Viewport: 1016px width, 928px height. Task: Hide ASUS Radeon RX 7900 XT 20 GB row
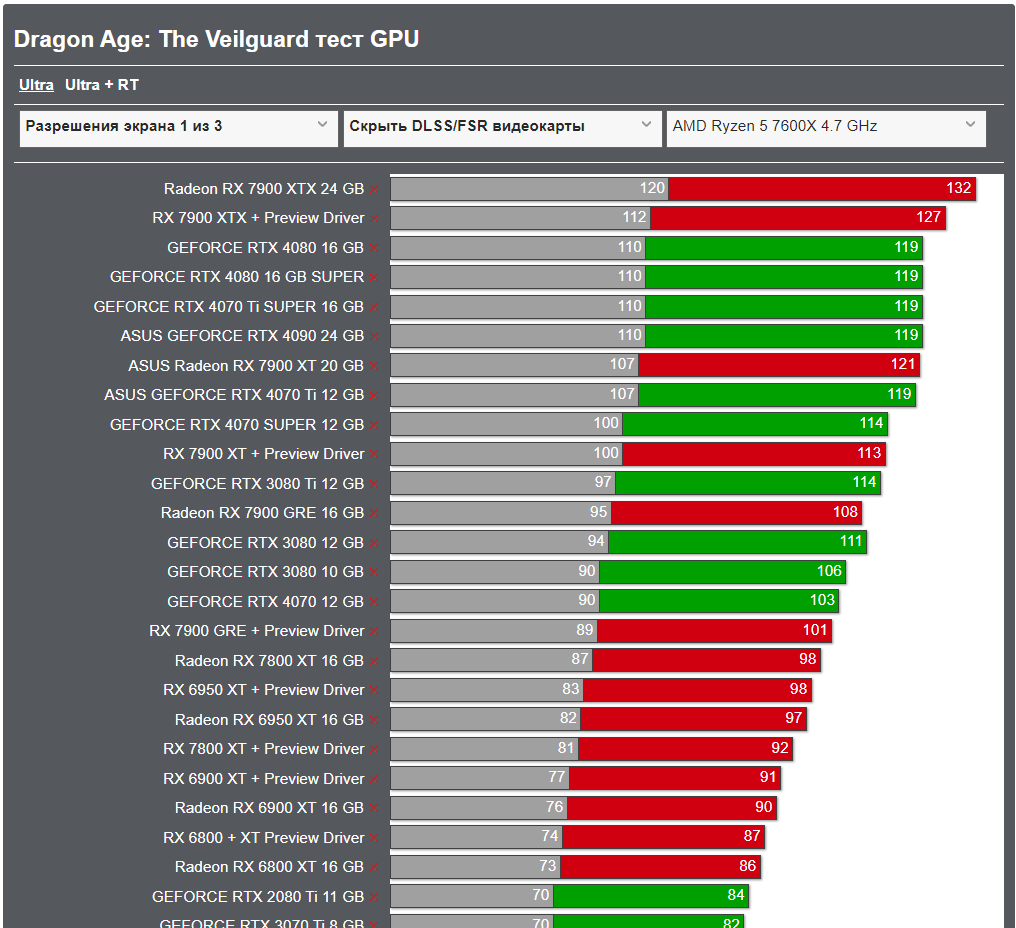coord(374,366)
